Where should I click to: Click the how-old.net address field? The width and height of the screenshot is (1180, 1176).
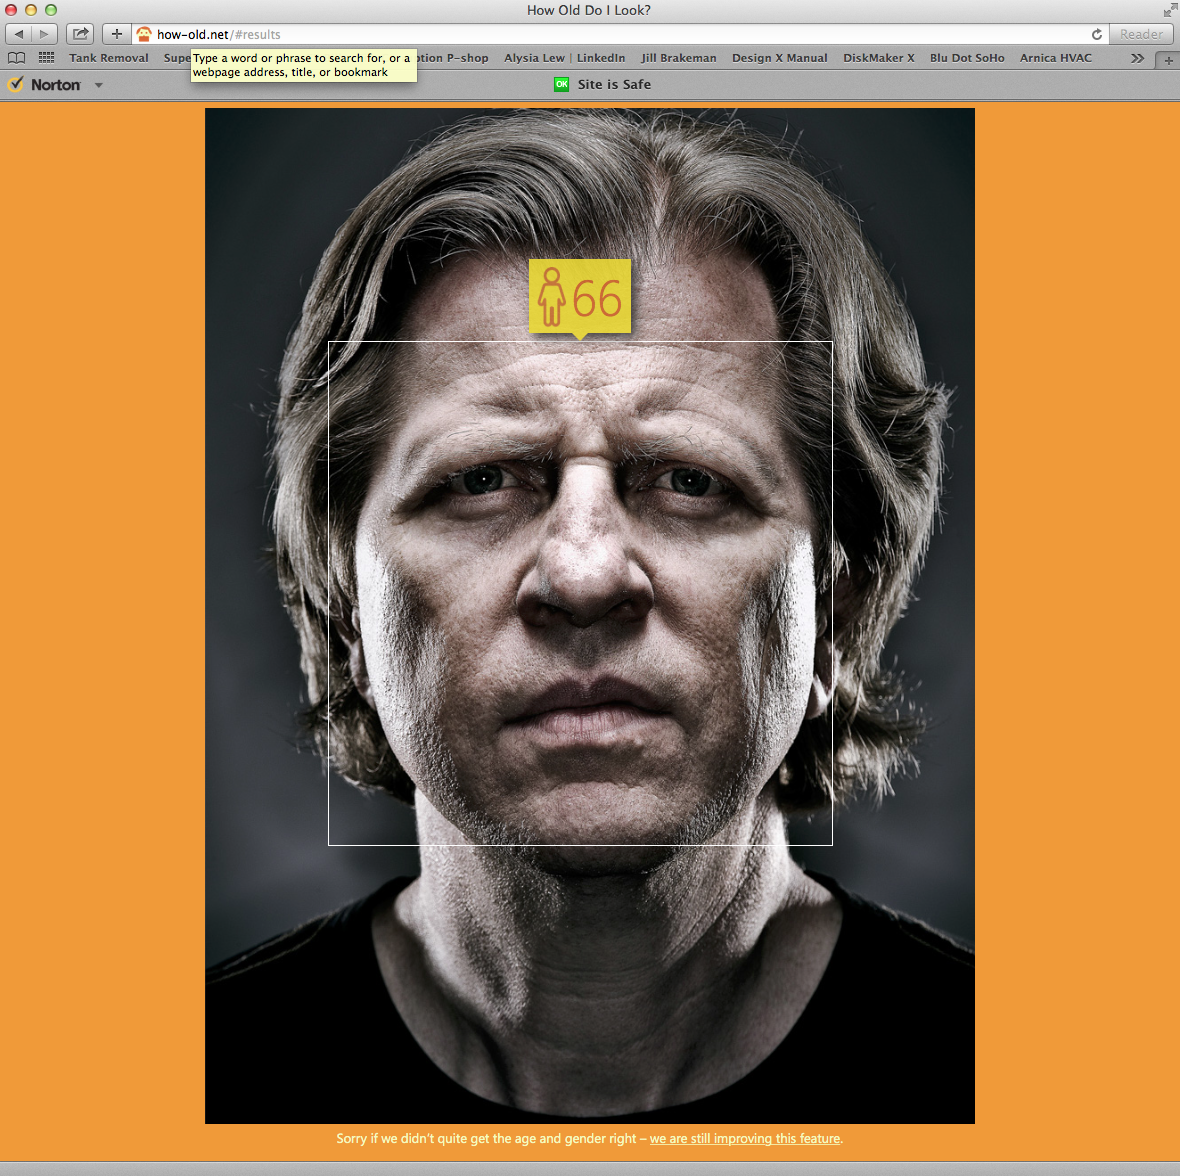[600, 34]
